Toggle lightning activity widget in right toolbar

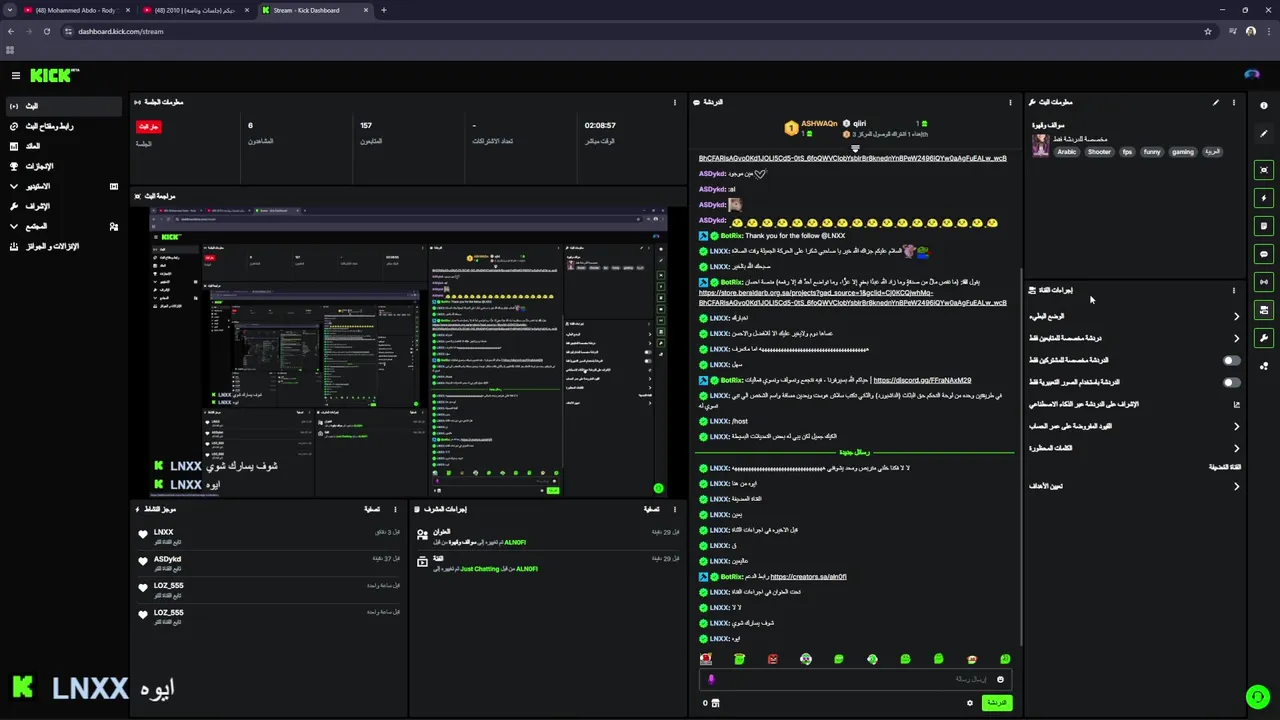(x=1264, y=198)
